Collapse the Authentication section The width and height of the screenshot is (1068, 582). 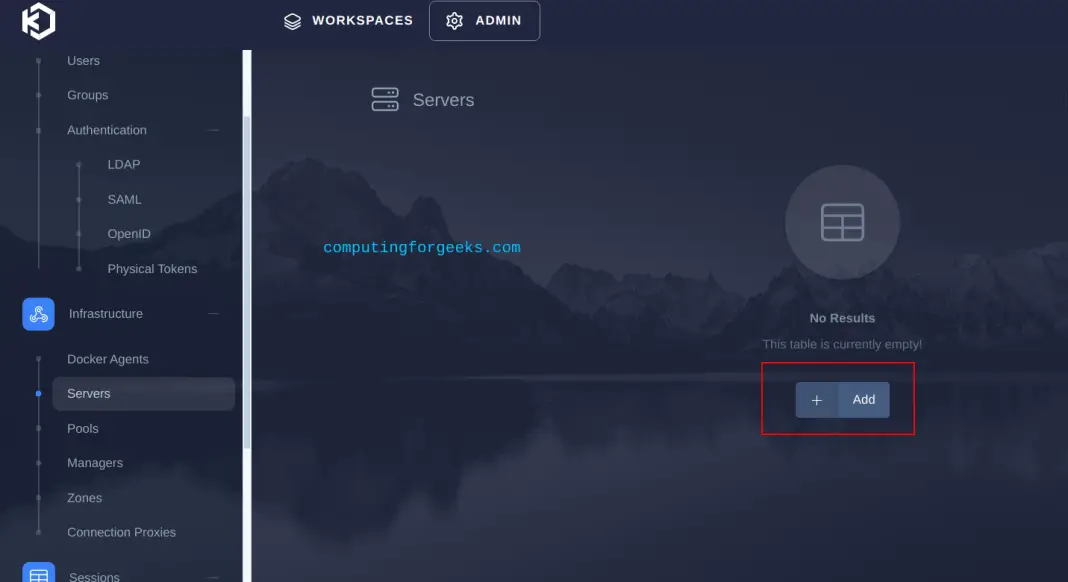pyautogui.click(x=213, y=130)
